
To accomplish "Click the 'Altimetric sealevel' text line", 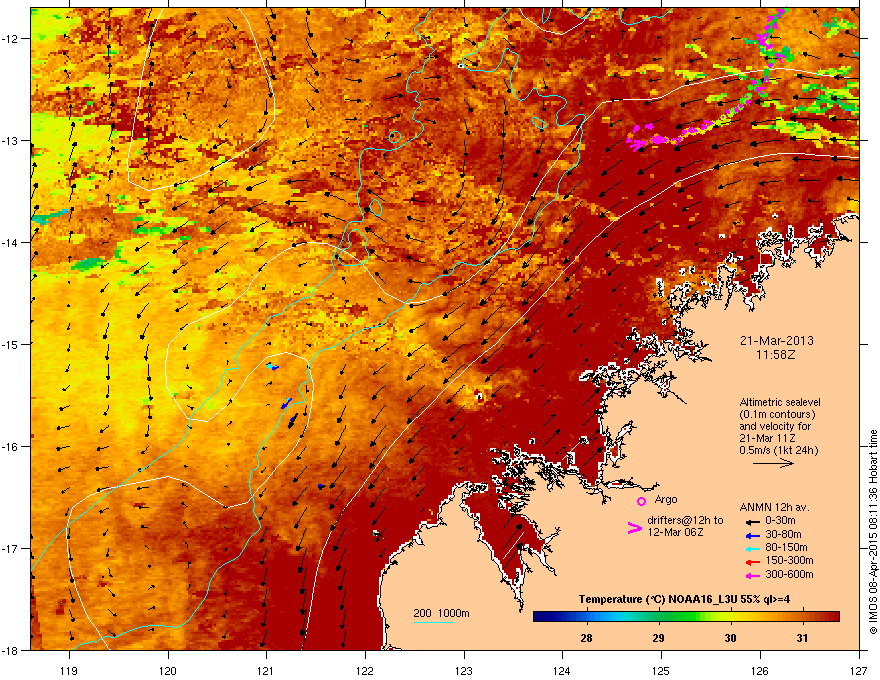I will [780, 402].
